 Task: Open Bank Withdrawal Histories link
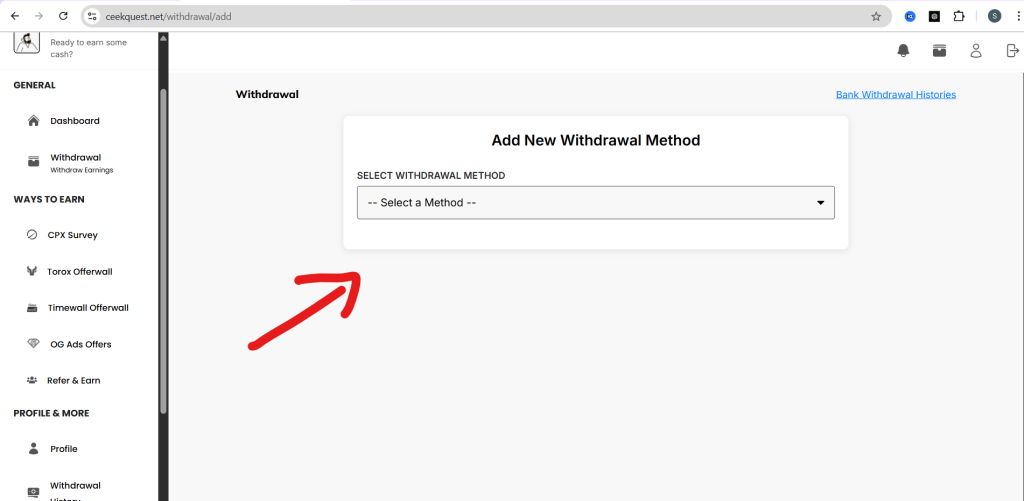(895, 95)
